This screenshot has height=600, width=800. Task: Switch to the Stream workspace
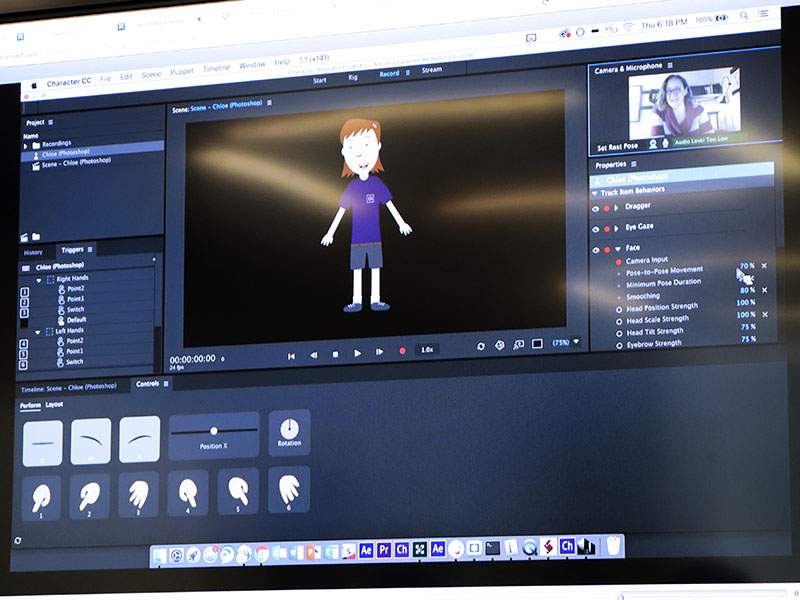432,70
